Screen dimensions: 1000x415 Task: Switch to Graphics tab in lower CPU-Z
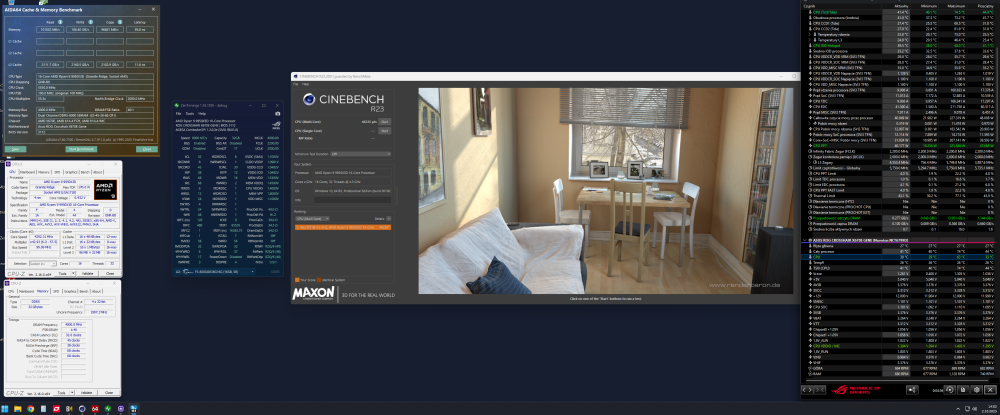point(70,291)
